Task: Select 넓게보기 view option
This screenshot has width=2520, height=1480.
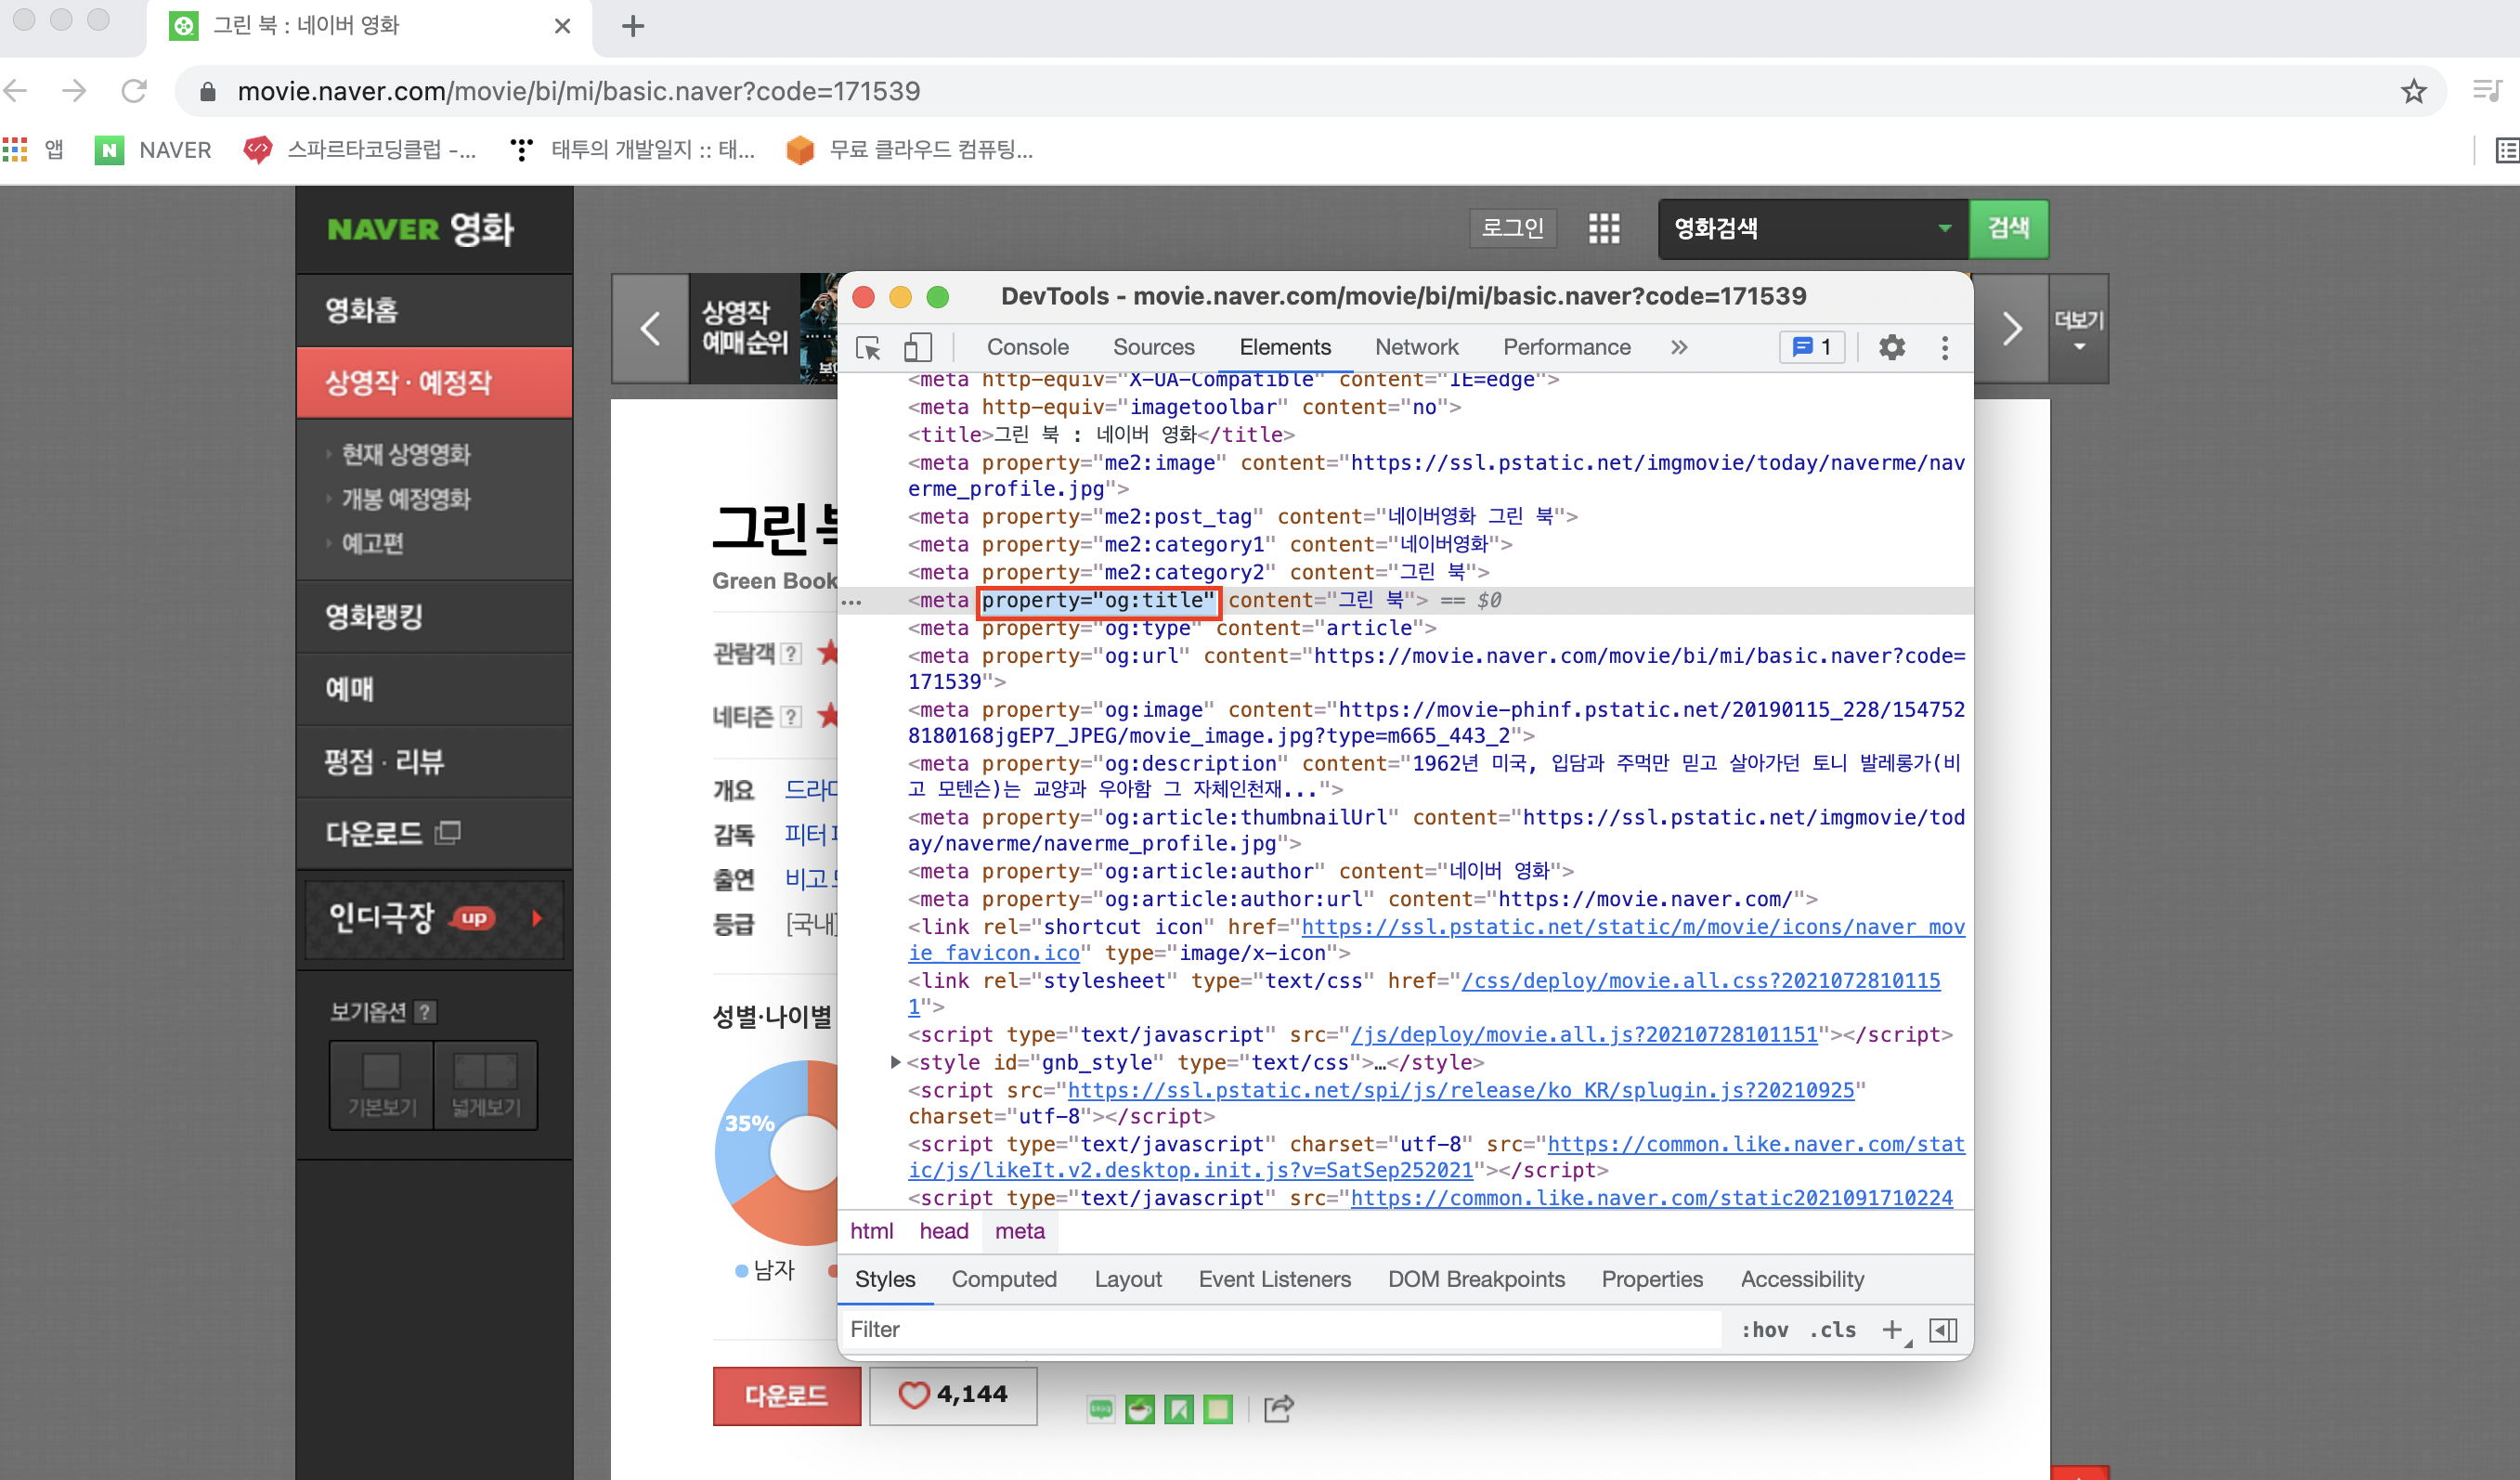Action: [x=486, y=1085]
